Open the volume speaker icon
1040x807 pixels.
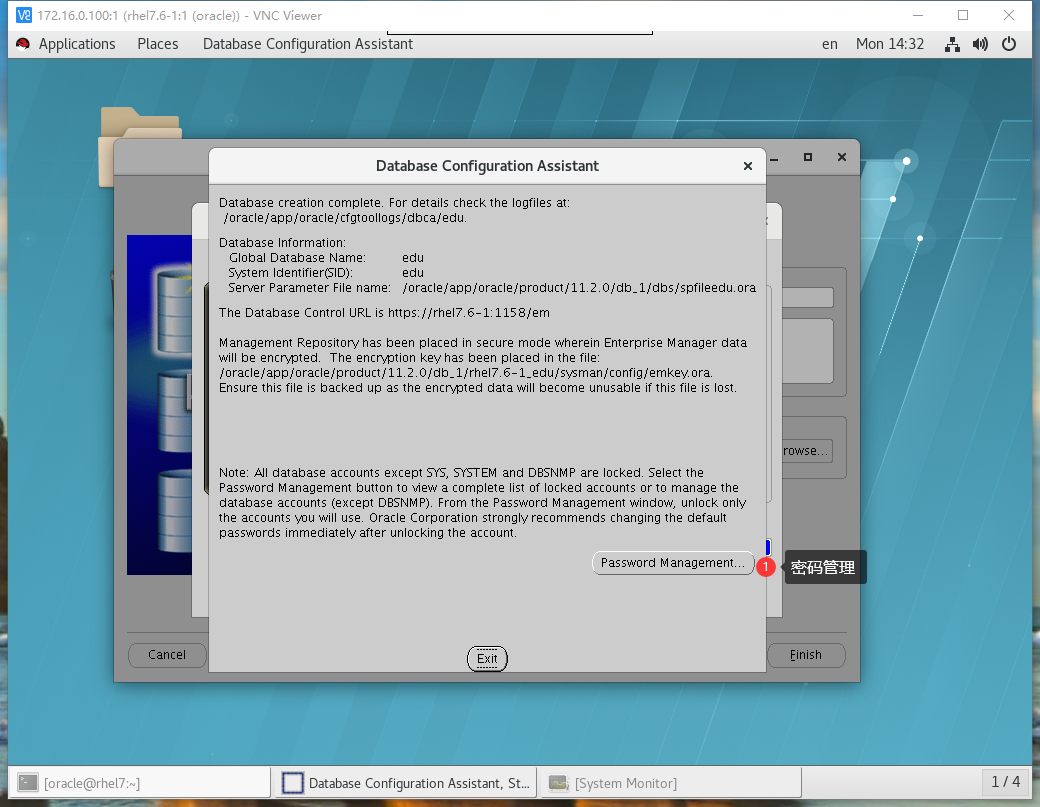pos(980,44)
